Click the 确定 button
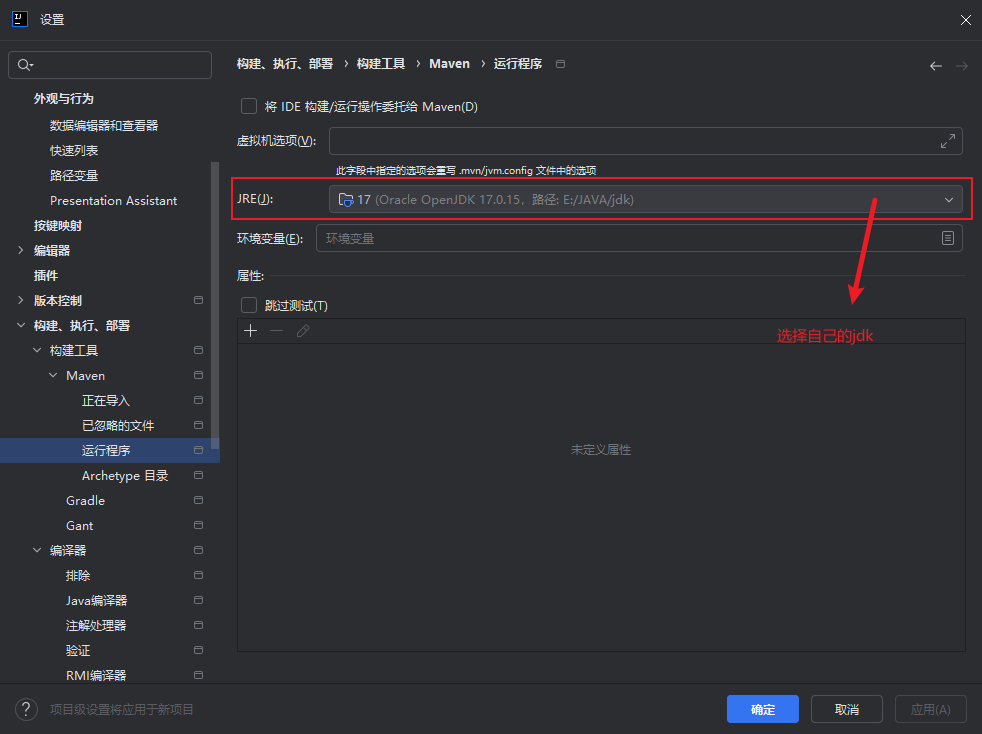 point(762,709)
